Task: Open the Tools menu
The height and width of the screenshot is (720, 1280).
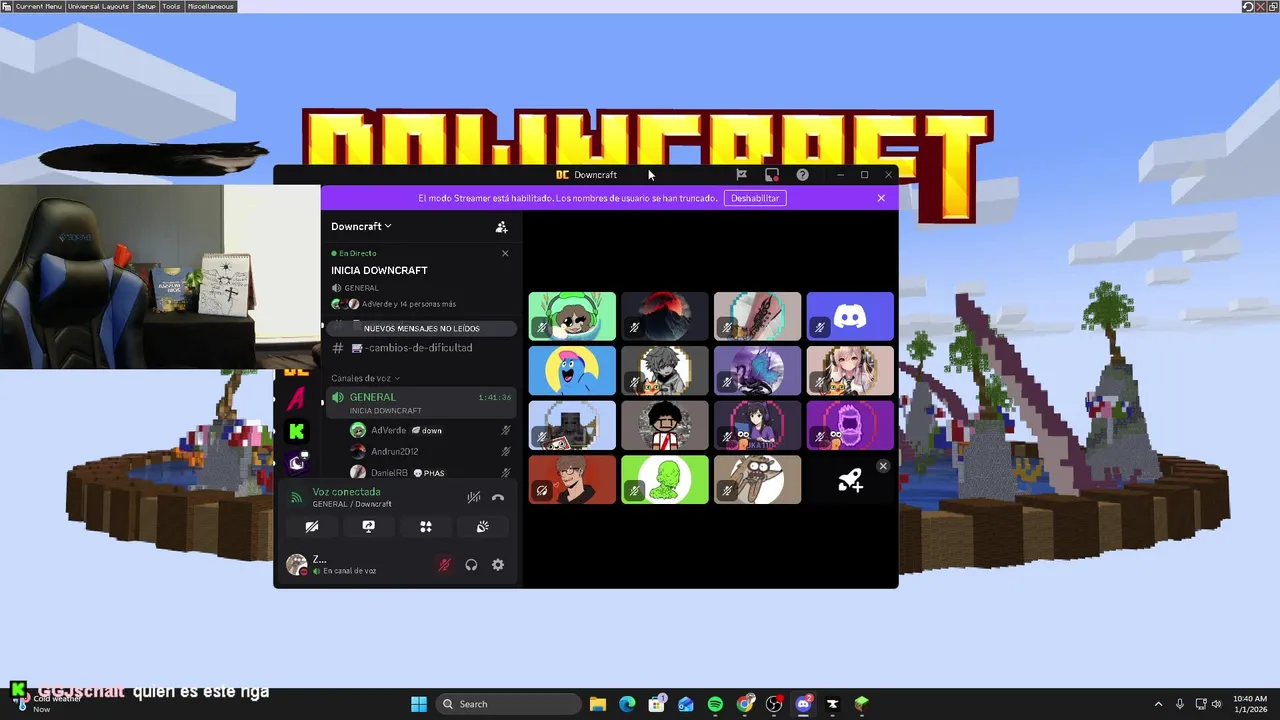Action: (172, 6)
